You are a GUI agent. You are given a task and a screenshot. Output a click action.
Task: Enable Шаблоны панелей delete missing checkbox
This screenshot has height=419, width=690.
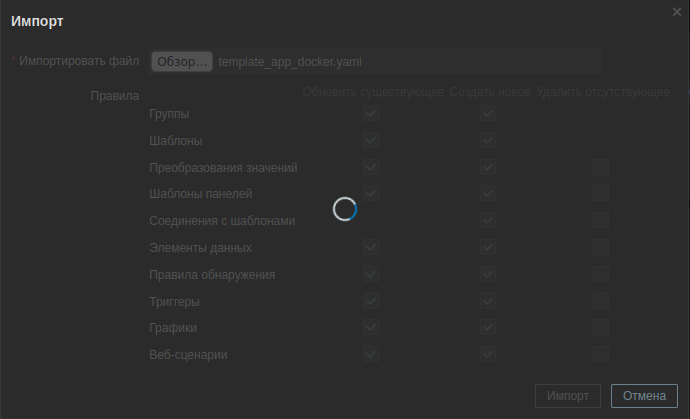[x=601, y=193]
